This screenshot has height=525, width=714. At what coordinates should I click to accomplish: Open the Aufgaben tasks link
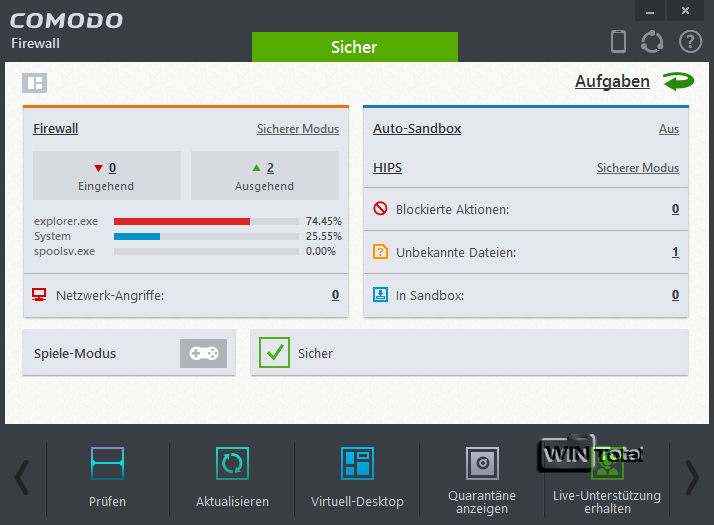coord(612,82)
